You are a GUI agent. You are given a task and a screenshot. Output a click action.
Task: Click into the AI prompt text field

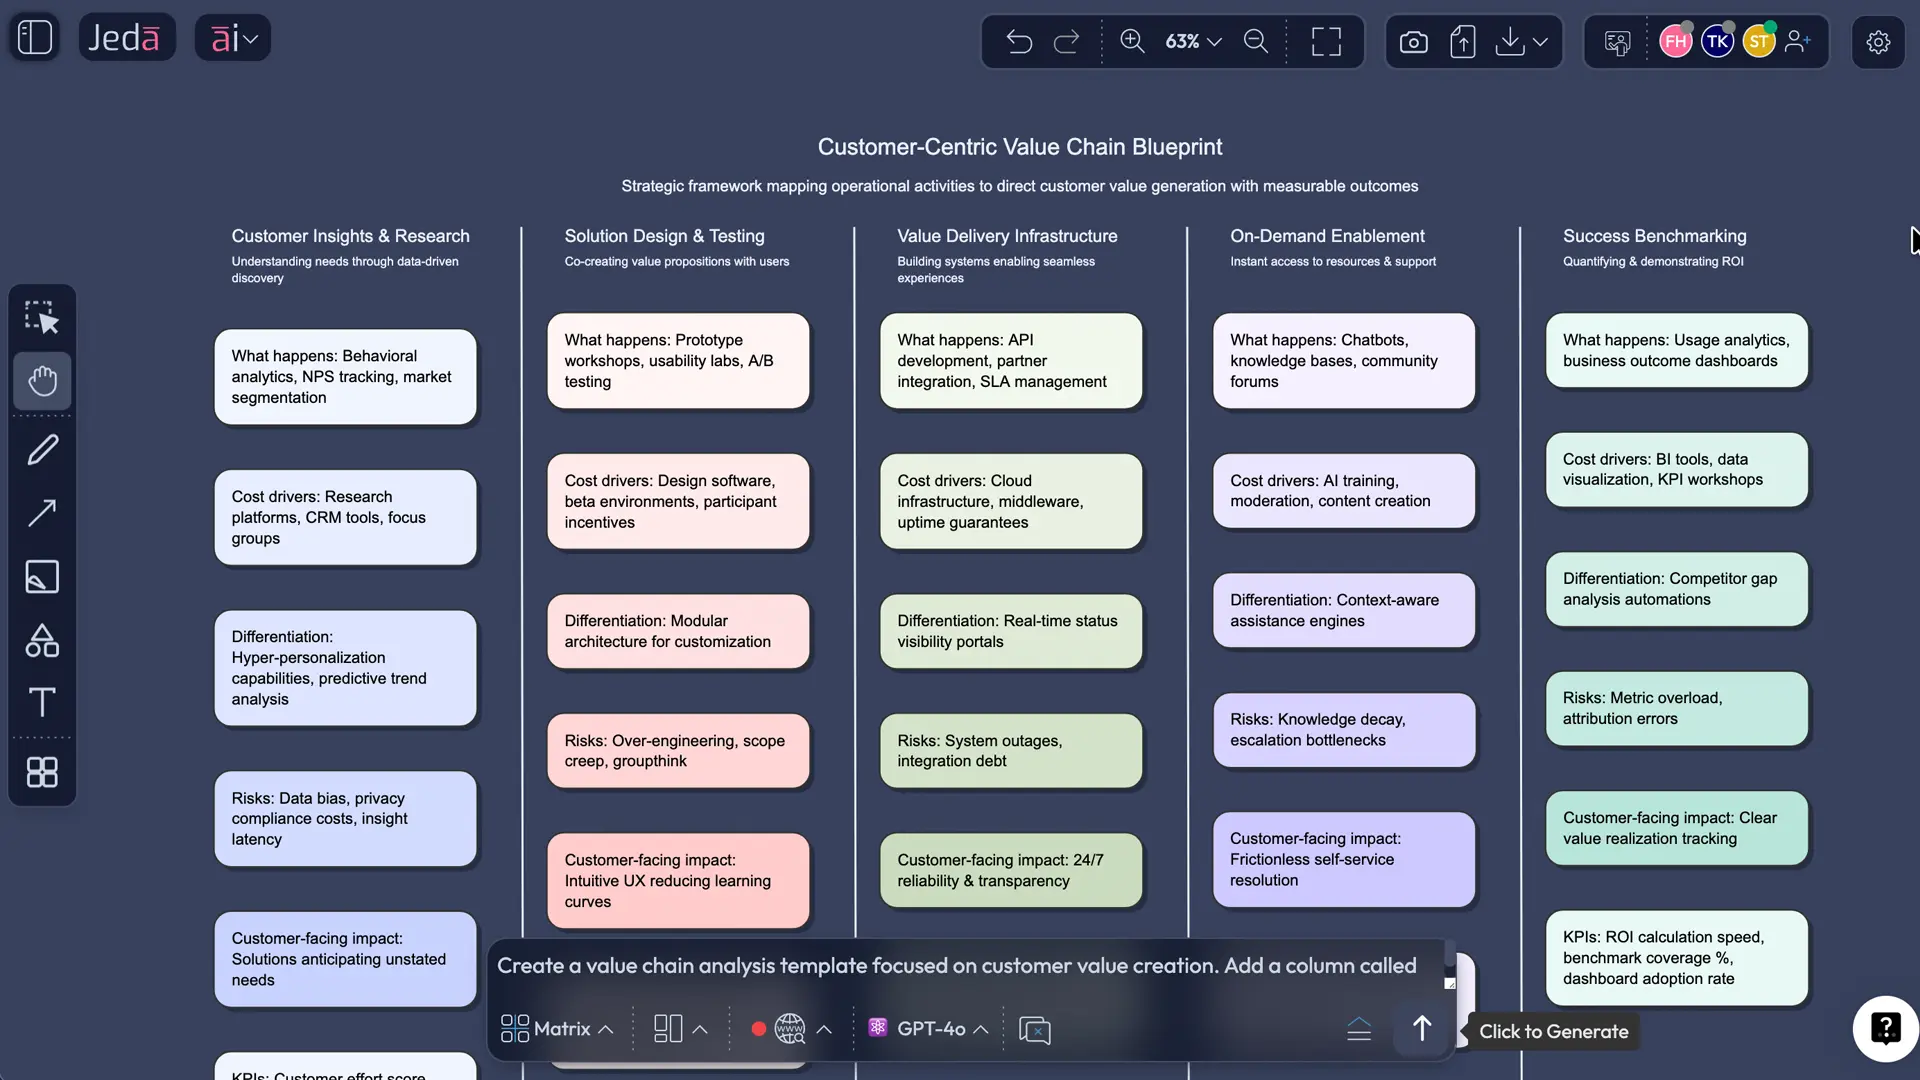[x=957, y=966]
